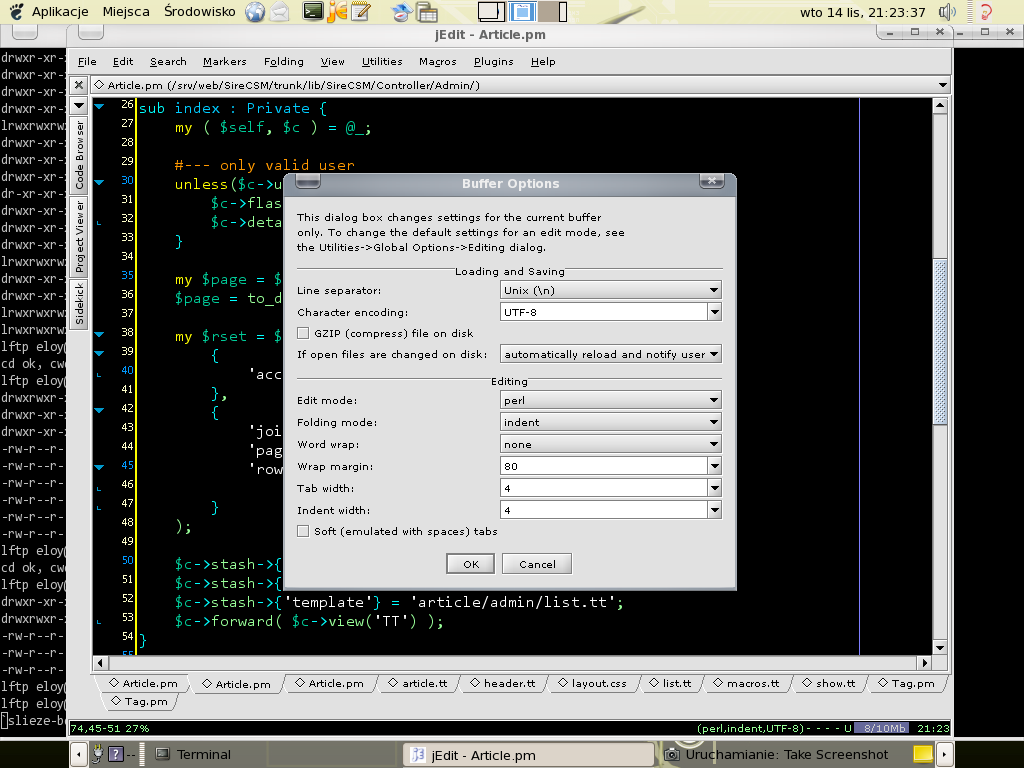The image size is (1024, 768).
Task: Open the Code Browser side panel
Action: click(x=80, y=155)
